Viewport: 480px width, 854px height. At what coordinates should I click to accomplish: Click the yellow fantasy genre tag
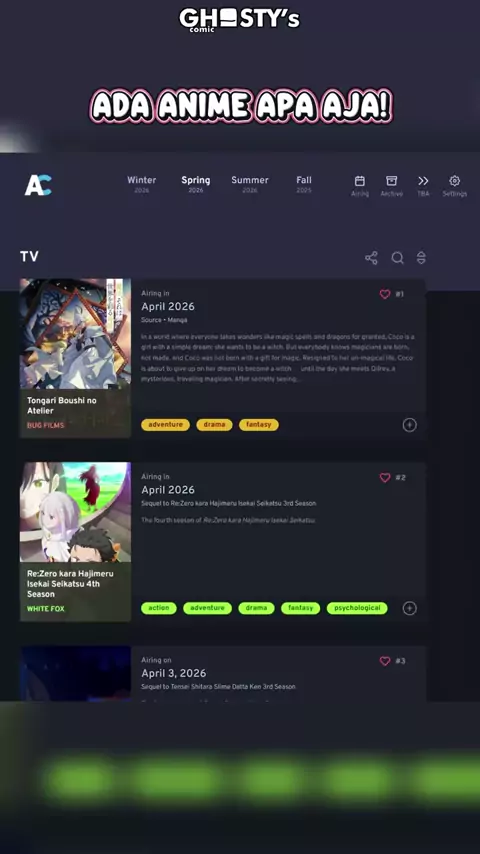(x=259, y=425)
